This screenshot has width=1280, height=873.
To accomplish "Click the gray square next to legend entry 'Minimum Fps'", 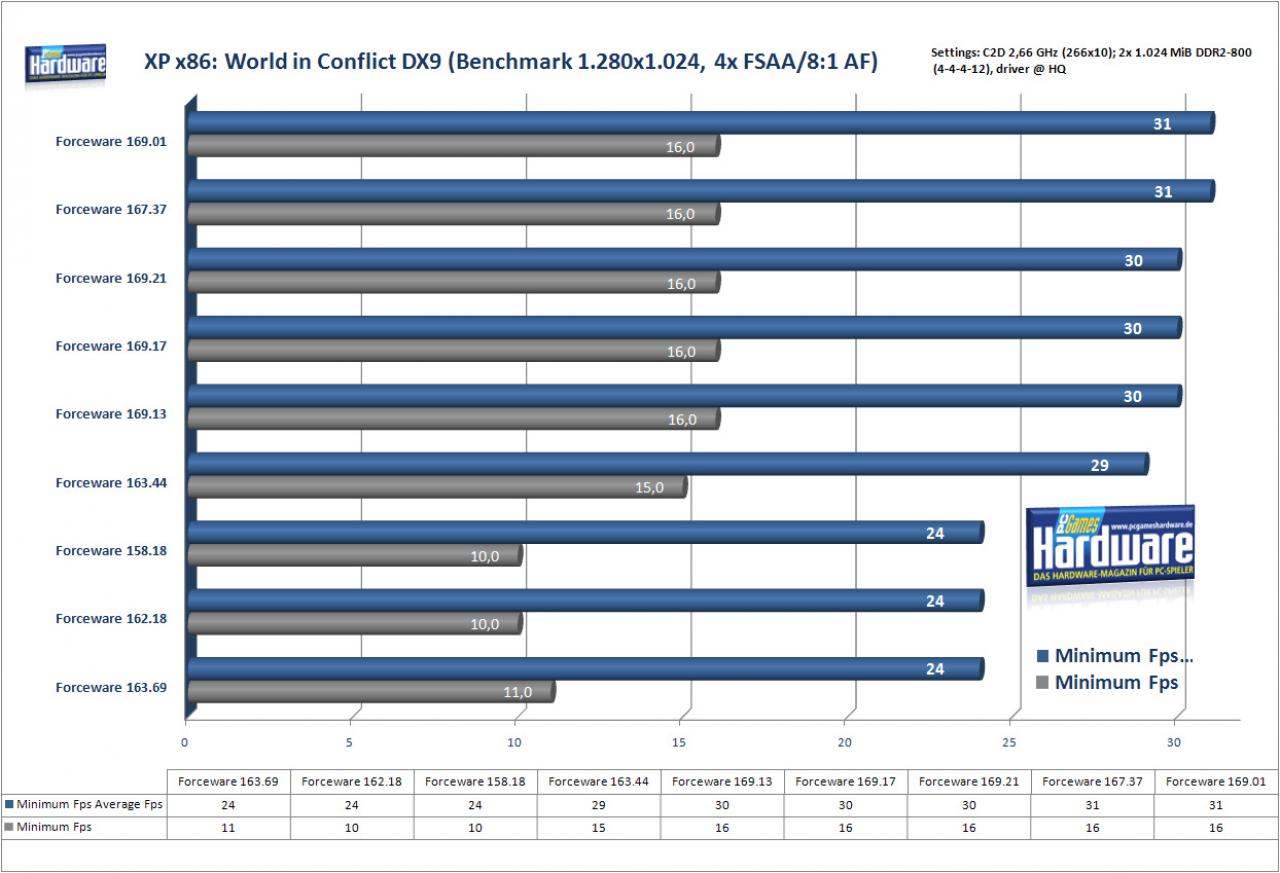I will coord(1042,683).
